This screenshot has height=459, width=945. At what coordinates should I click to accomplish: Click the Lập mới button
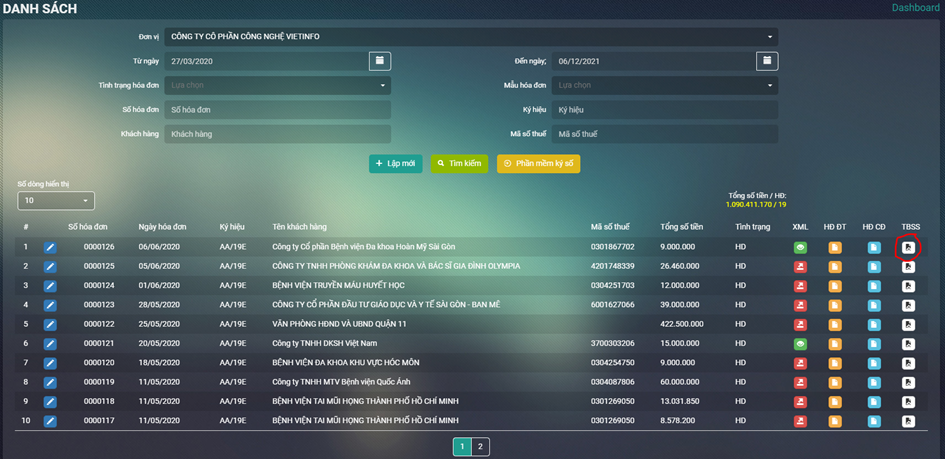tap(395, 163)
